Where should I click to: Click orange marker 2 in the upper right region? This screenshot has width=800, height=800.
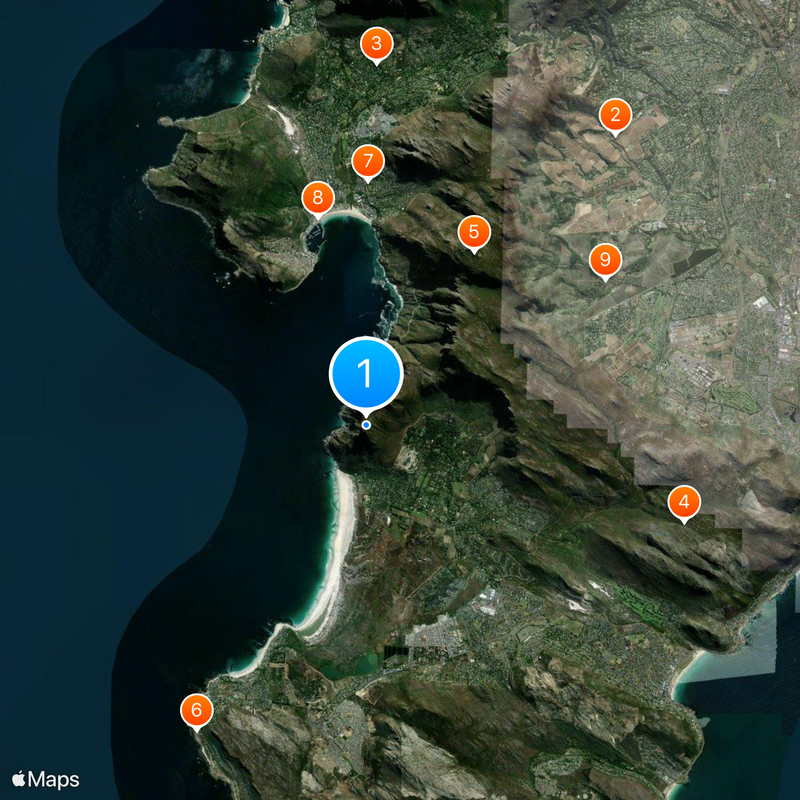click(616, 115)
